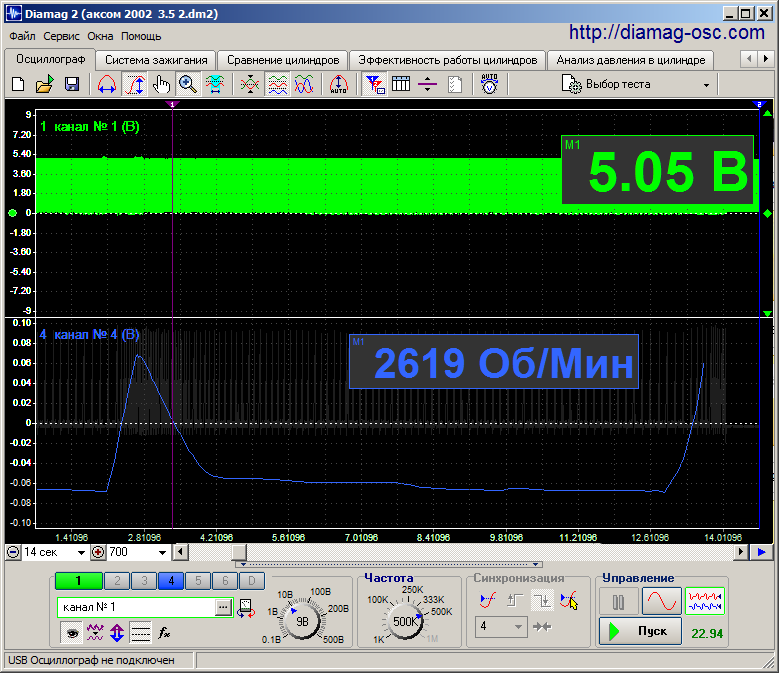Switch to Система зажигания tab
779x673 pixels.
[x=156, y=60]
